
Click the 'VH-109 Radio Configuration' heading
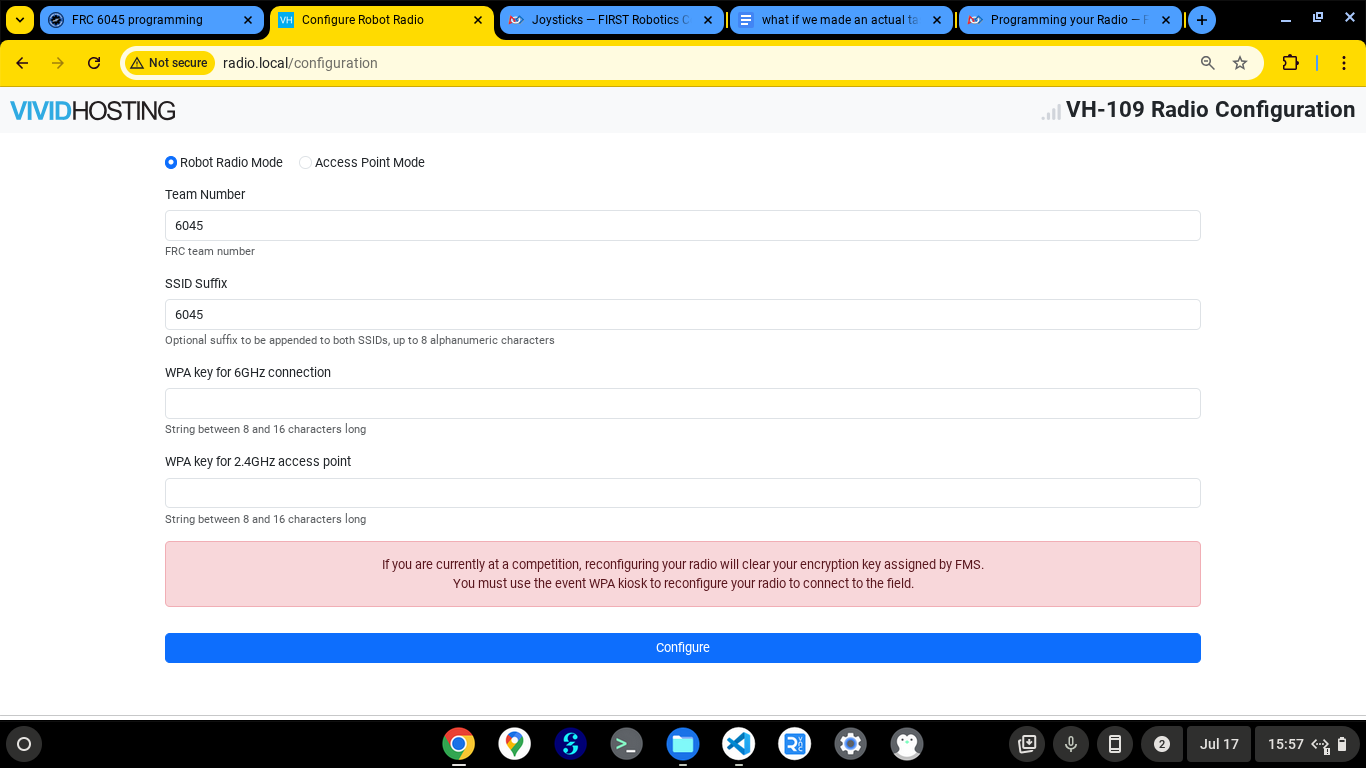pos(1211,110)
